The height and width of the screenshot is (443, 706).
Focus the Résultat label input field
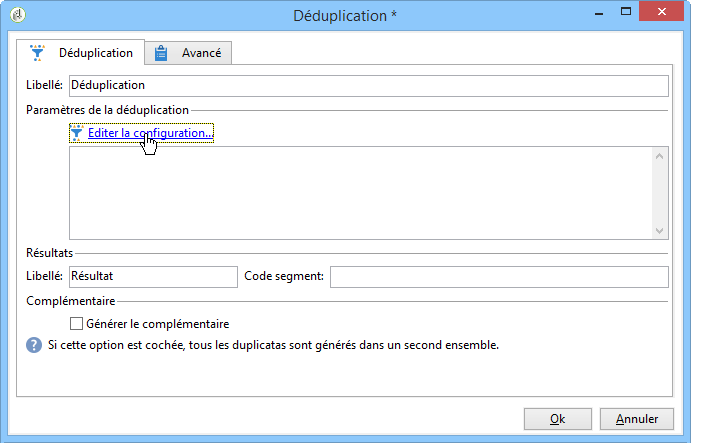coord(152,276)
